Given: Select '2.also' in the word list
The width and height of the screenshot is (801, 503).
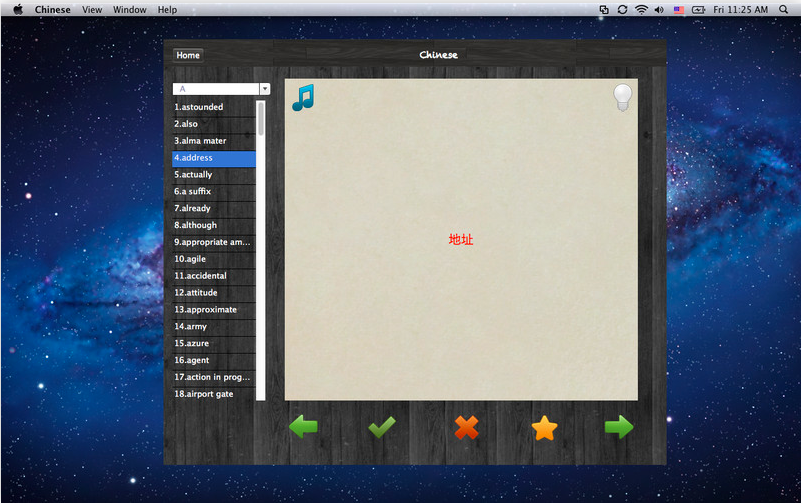Looking at the screenshot, I should coord(214,124).
